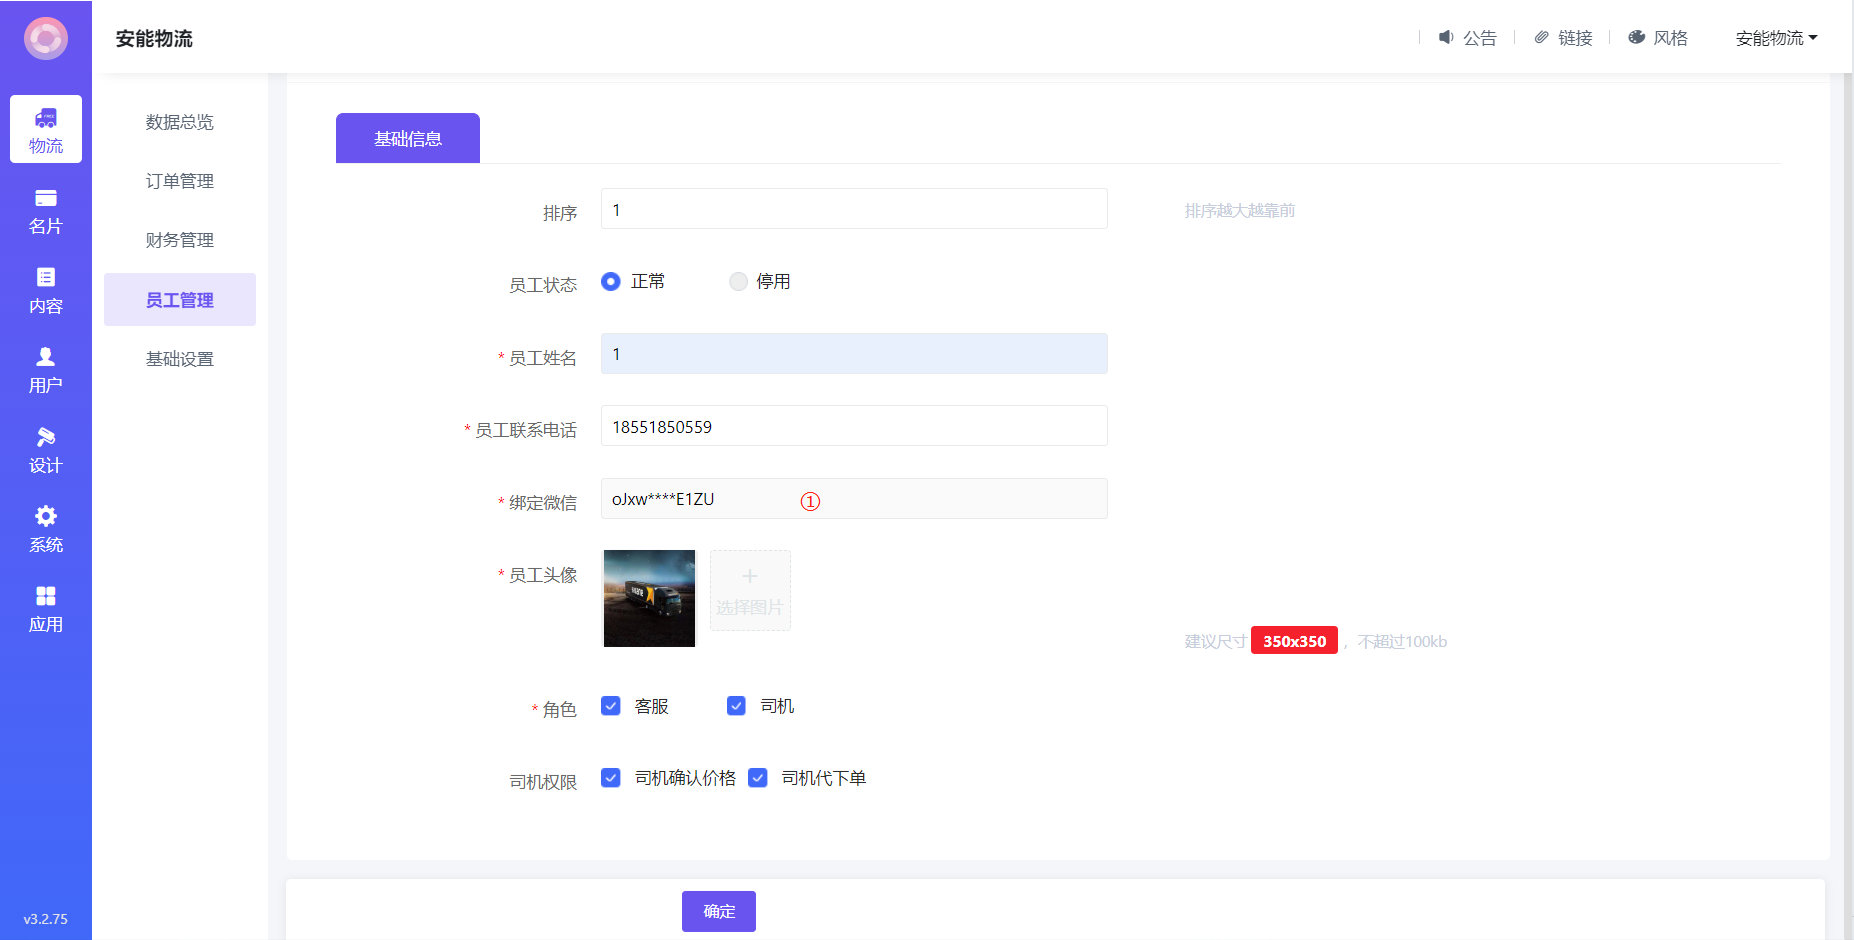The height and width of the screenshot is (940, 1854).
Task: Expand the 安能物流 account dropdown
Action: pyautogui.click(x=1776, y=38)
